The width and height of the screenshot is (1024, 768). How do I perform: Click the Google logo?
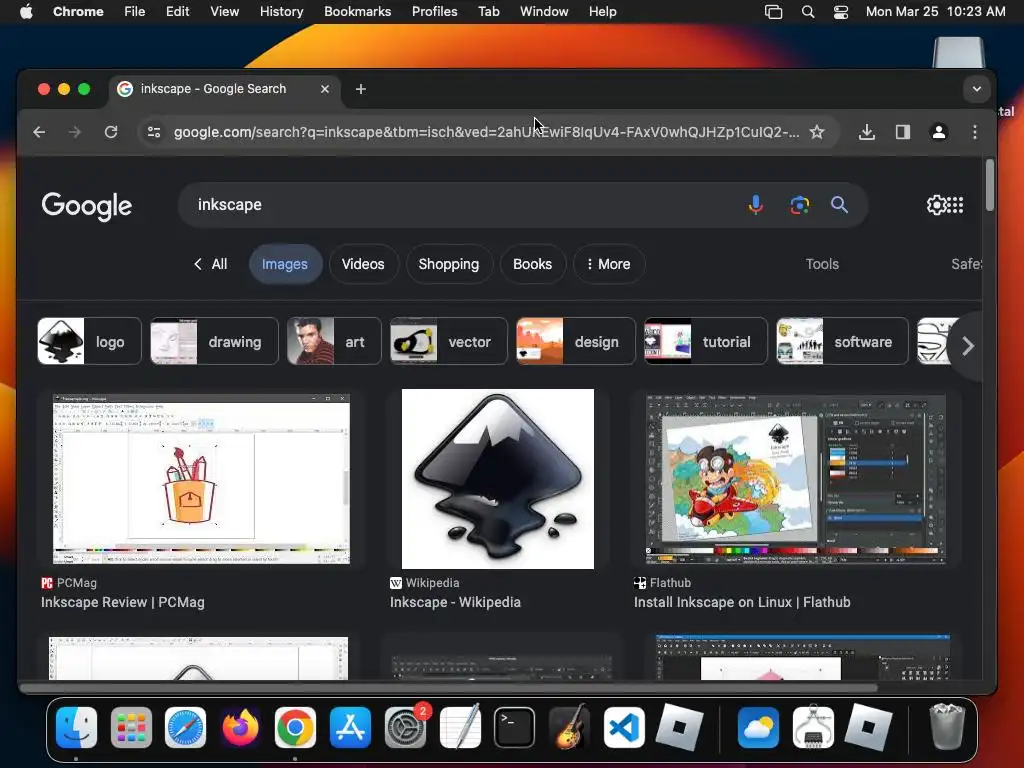pyautogui.click(x=86, y=206)
